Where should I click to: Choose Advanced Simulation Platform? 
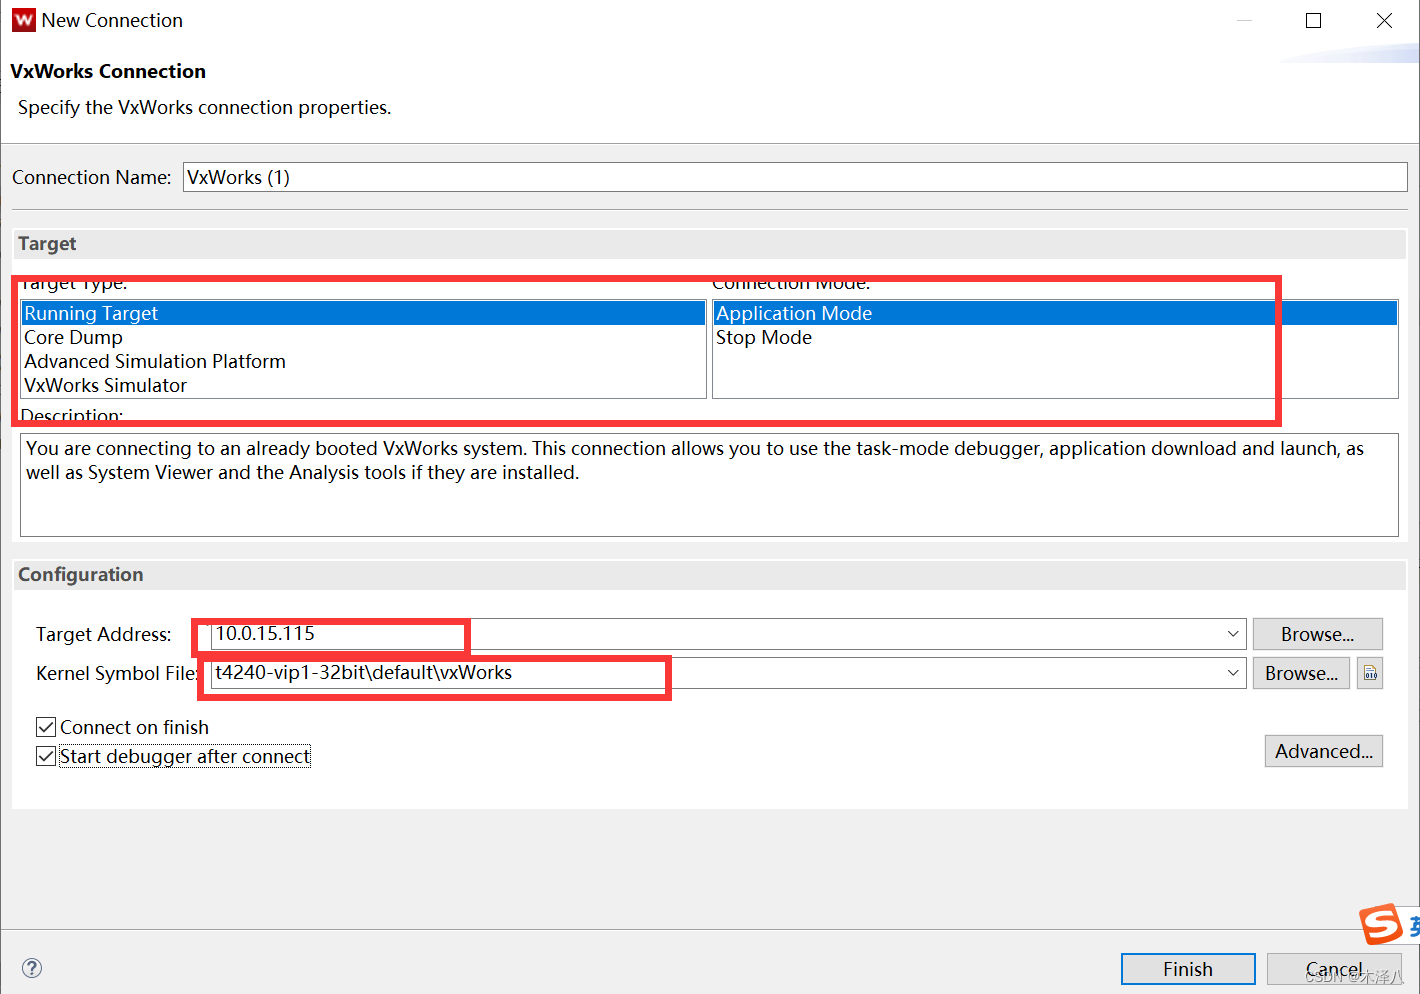154,361
